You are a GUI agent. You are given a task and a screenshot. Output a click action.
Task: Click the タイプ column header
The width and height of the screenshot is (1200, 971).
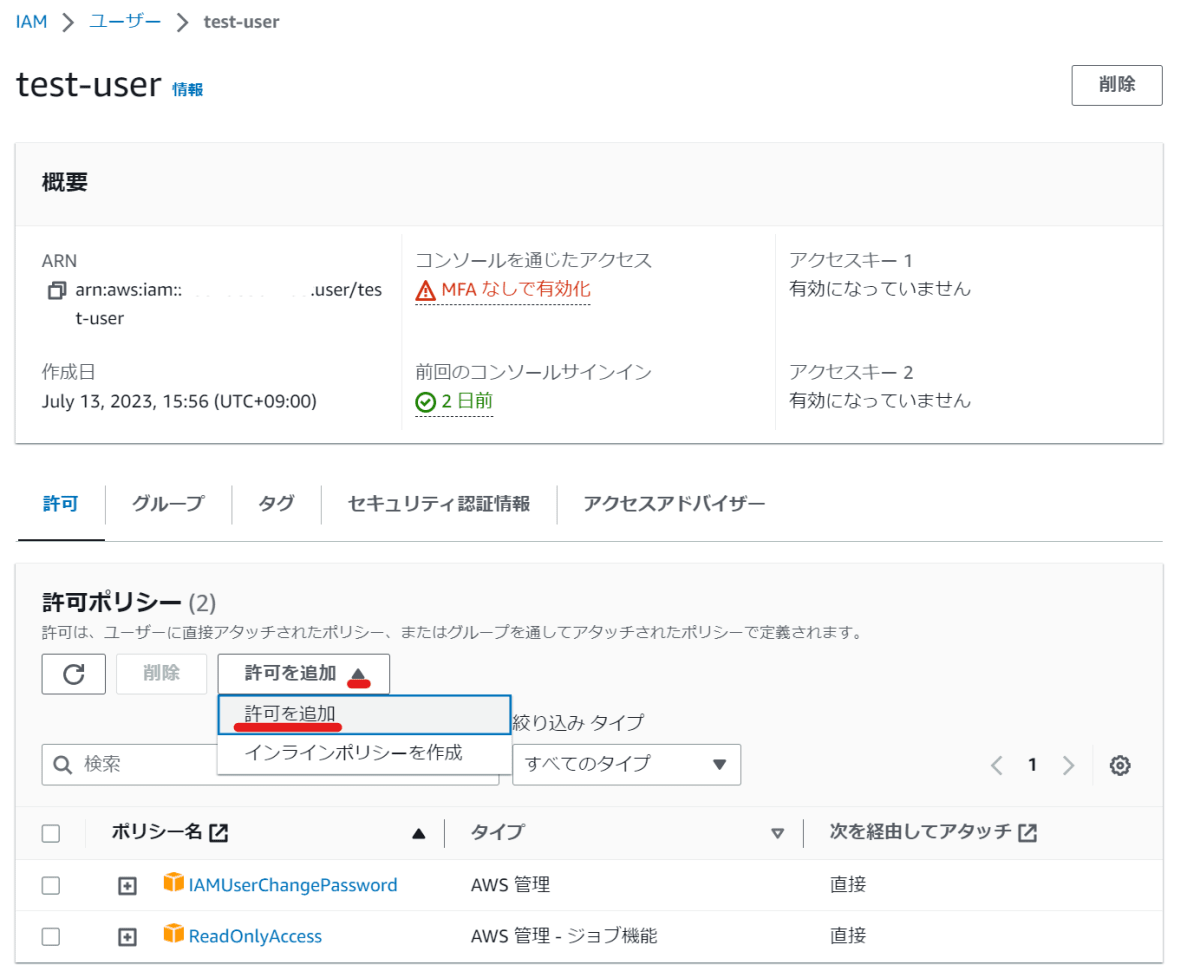pos(497,833)
